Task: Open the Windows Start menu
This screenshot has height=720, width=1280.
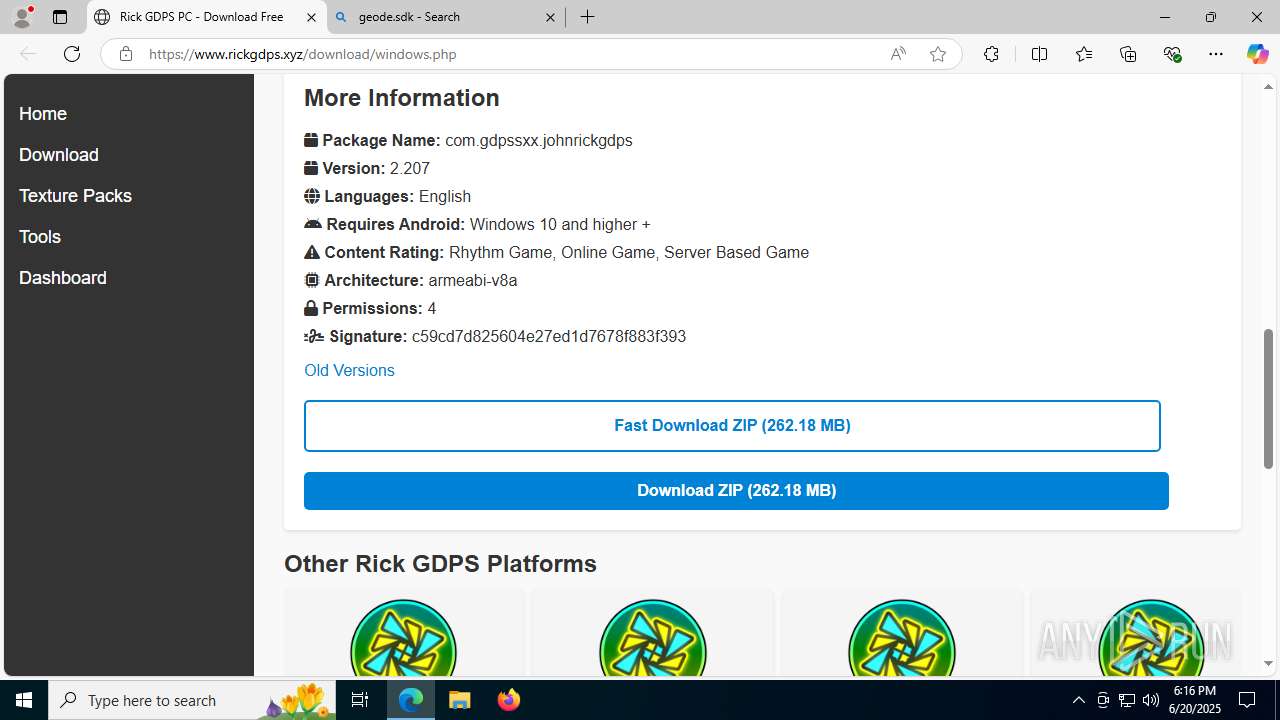Action: [24, 700]
